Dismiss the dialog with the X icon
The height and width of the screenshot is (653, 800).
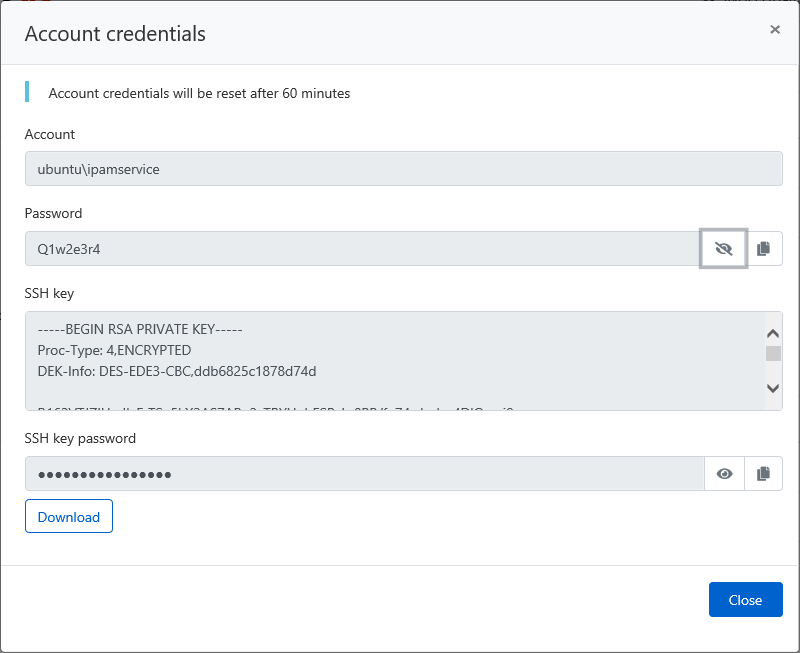click(774, 30)
